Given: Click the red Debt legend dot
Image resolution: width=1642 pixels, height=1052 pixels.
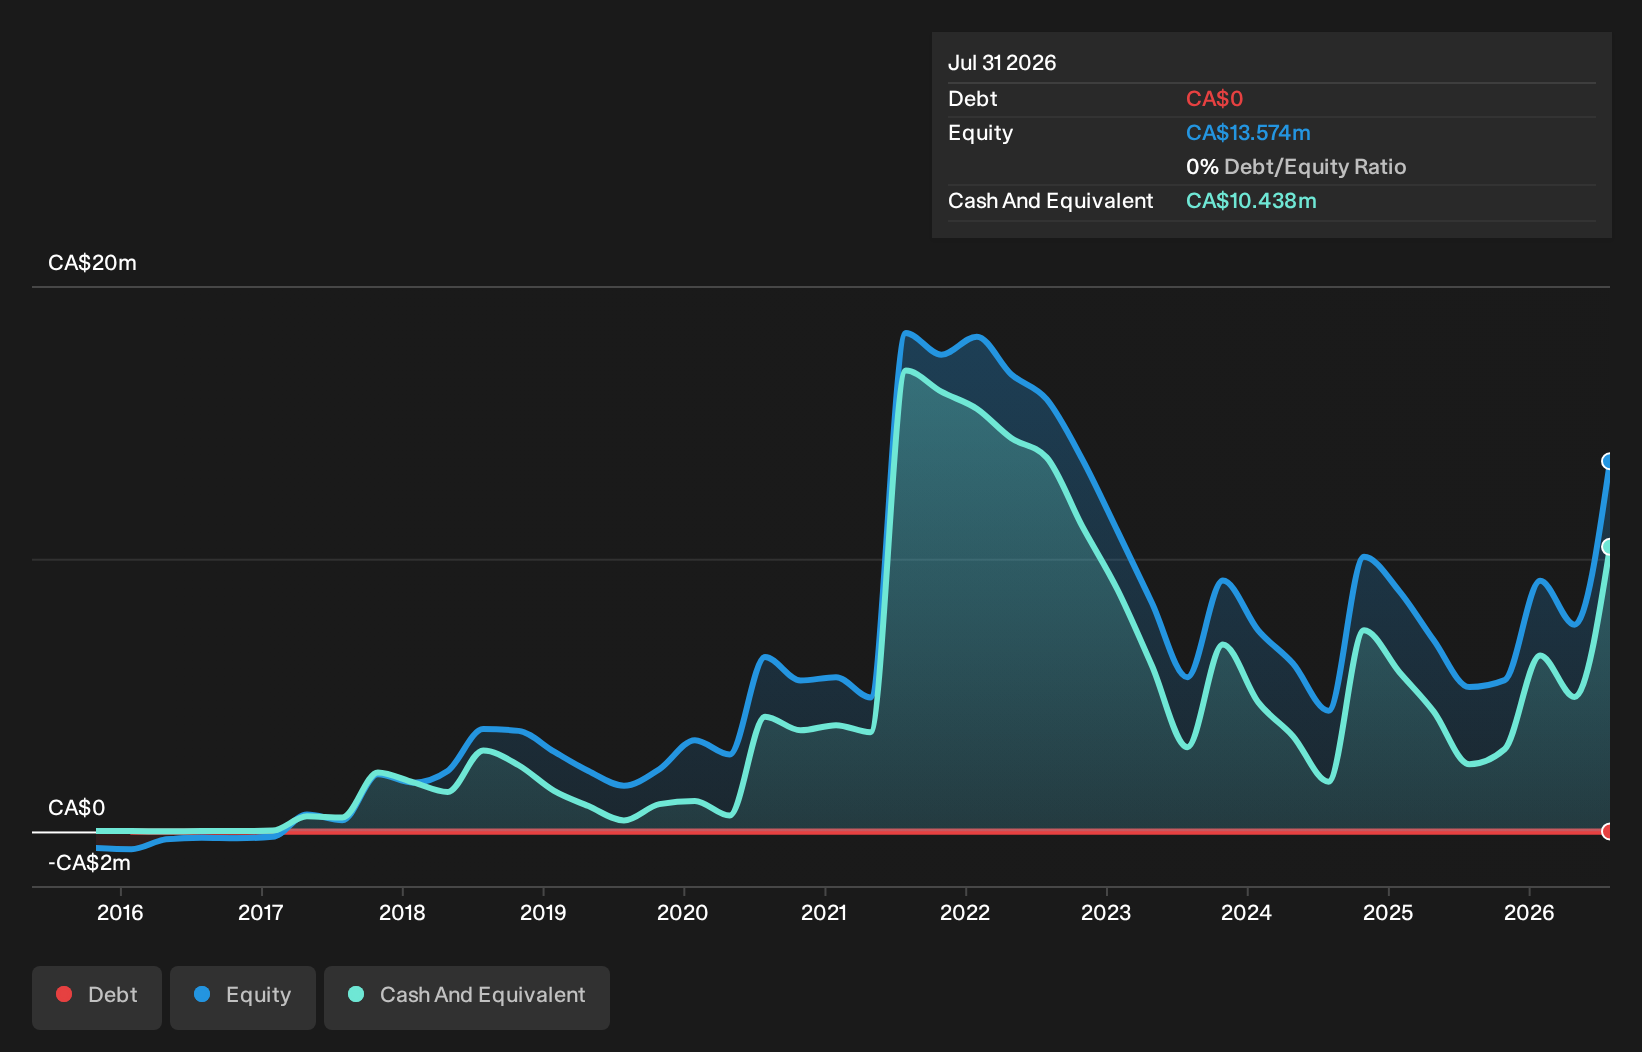Looking at the screenshot, I should (64, 994).
